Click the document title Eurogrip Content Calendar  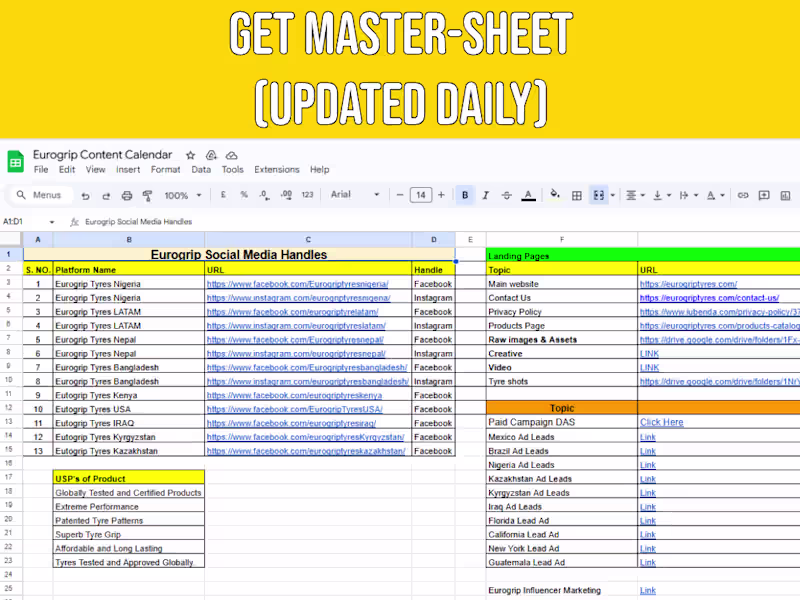[102, 155]
